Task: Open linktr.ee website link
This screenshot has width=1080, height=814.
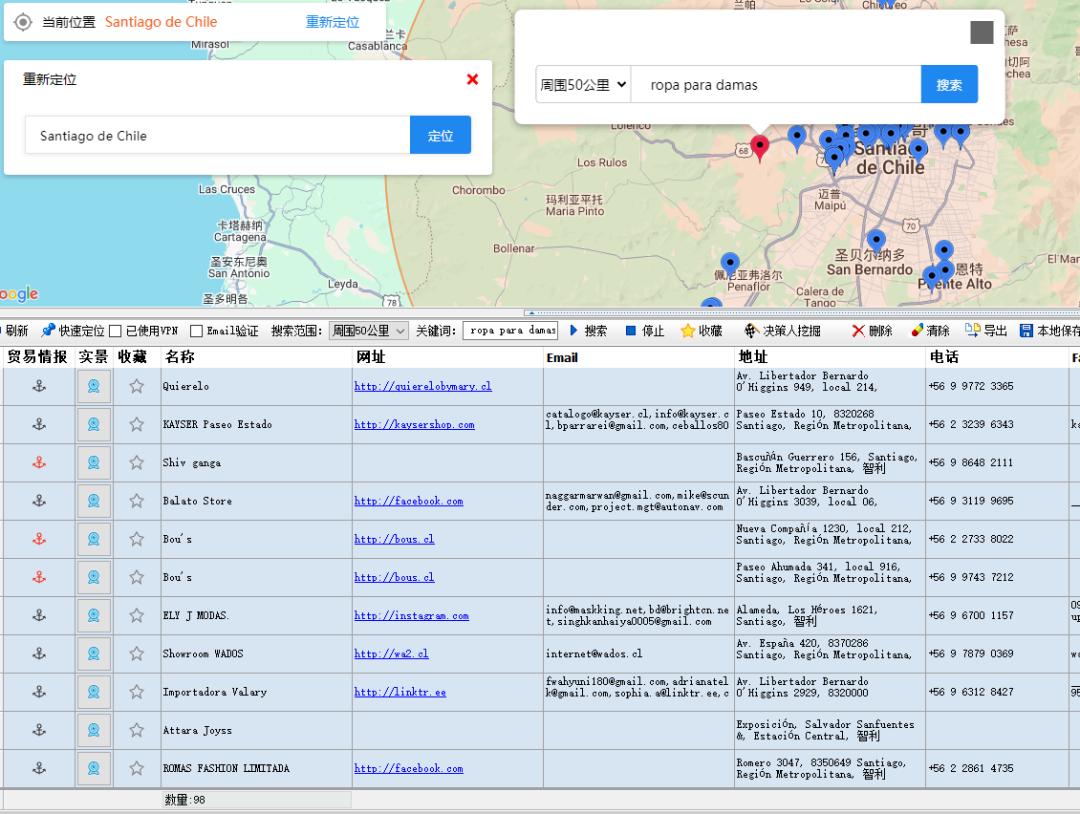Action: (x=400, y=692)
